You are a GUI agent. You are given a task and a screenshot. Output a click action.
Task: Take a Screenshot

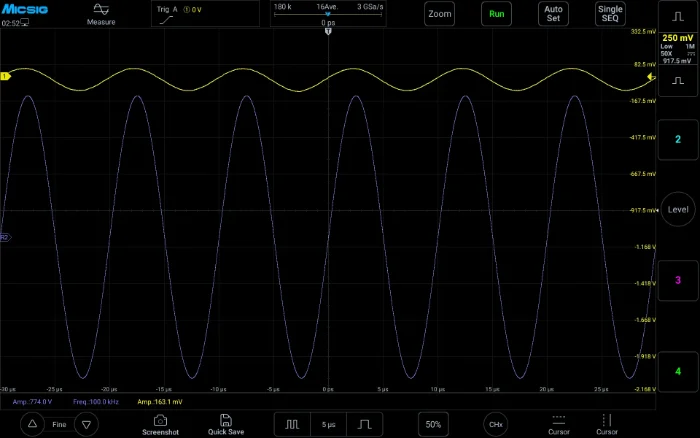160,425
